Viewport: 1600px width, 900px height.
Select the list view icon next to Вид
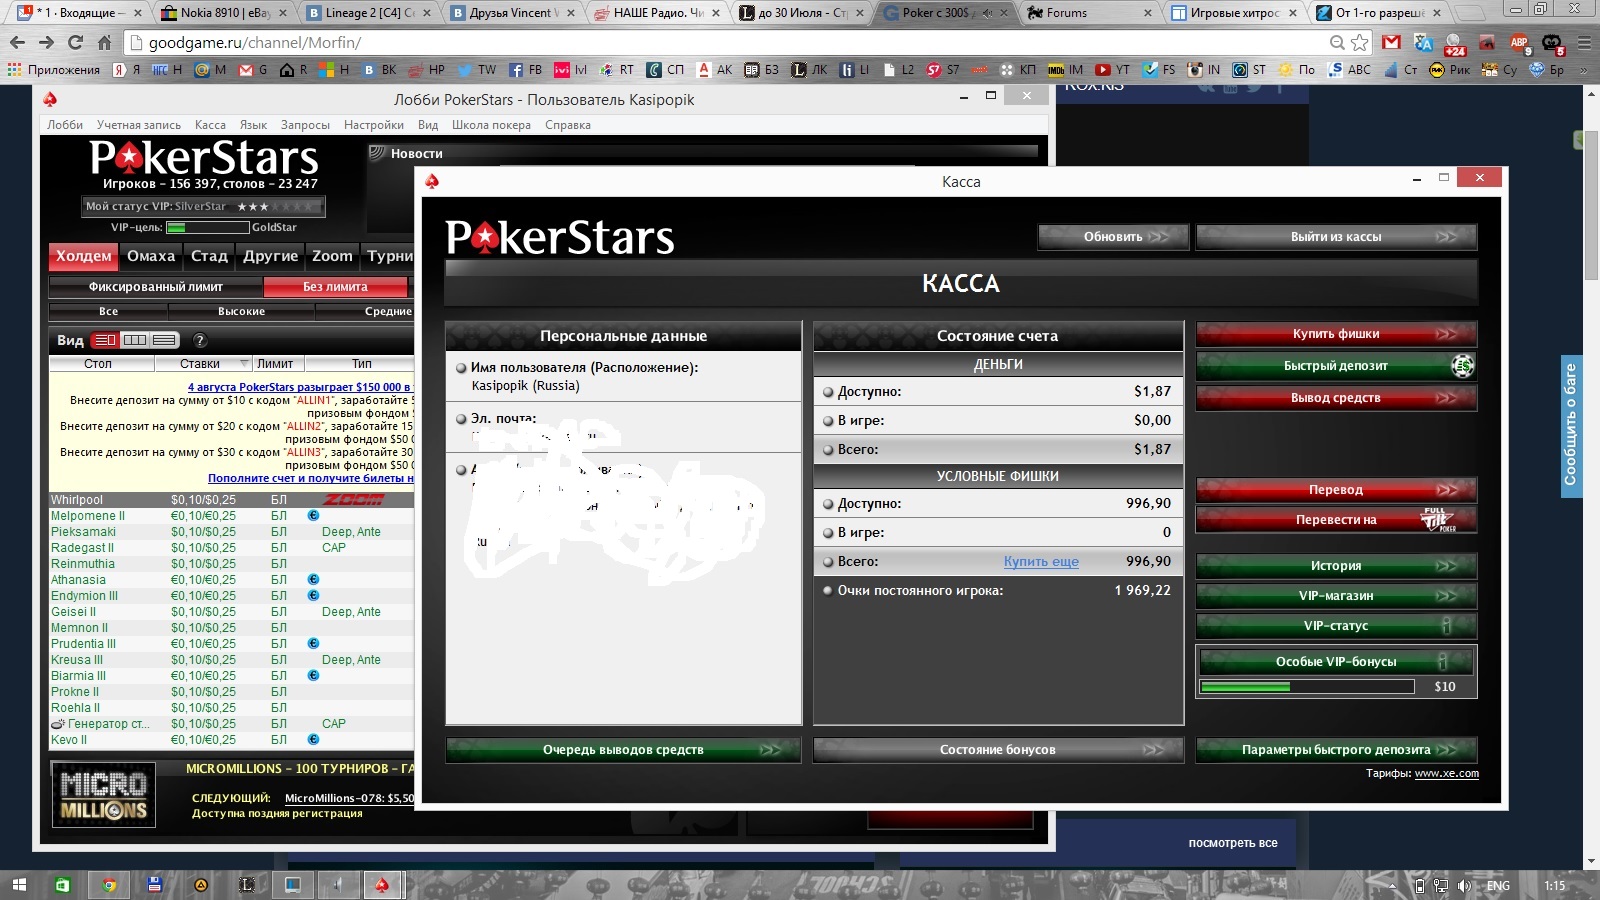pyautogui.click(x=105, y=340)
